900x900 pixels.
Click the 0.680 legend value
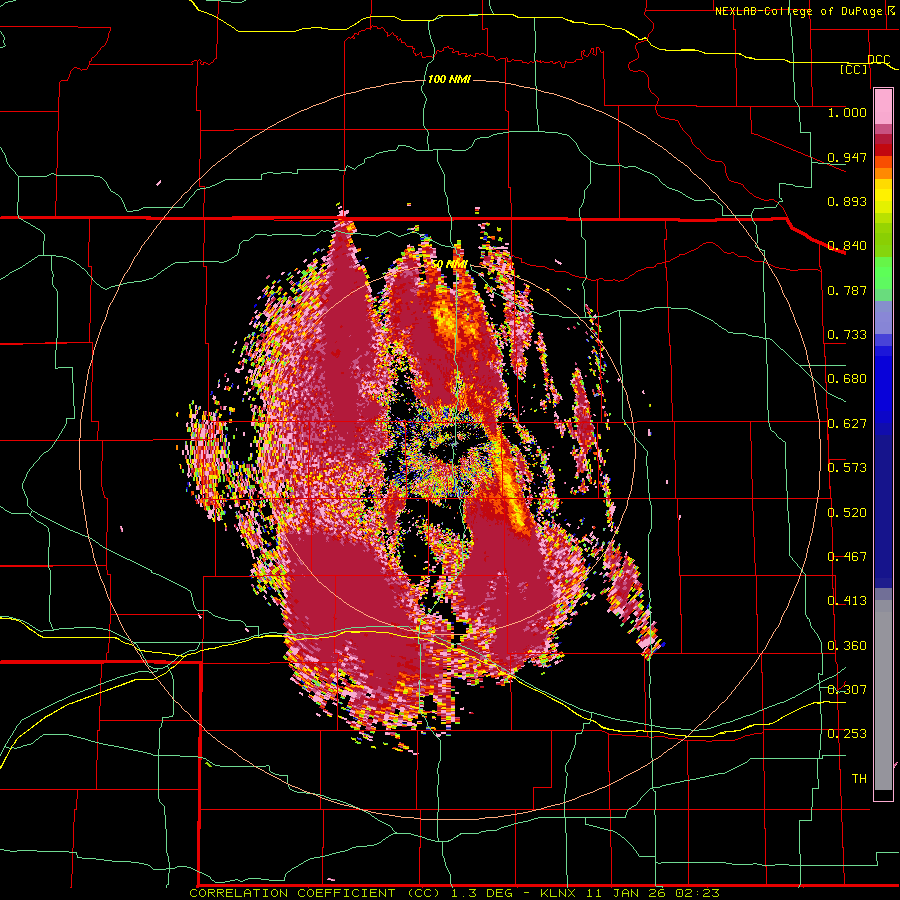click(x=847, y=379)
